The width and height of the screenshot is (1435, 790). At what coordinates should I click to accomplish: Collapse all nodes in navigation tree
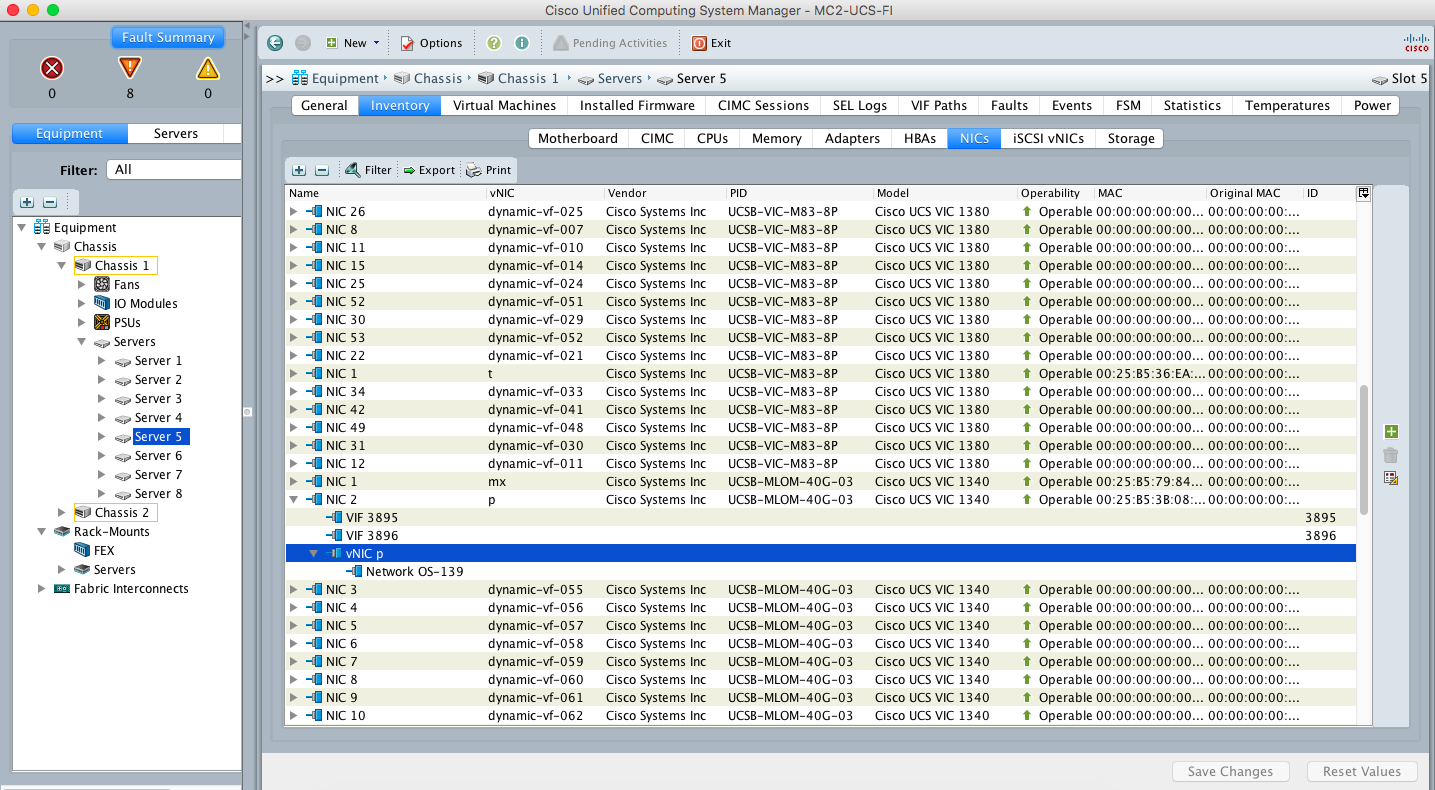pos(50,202)
